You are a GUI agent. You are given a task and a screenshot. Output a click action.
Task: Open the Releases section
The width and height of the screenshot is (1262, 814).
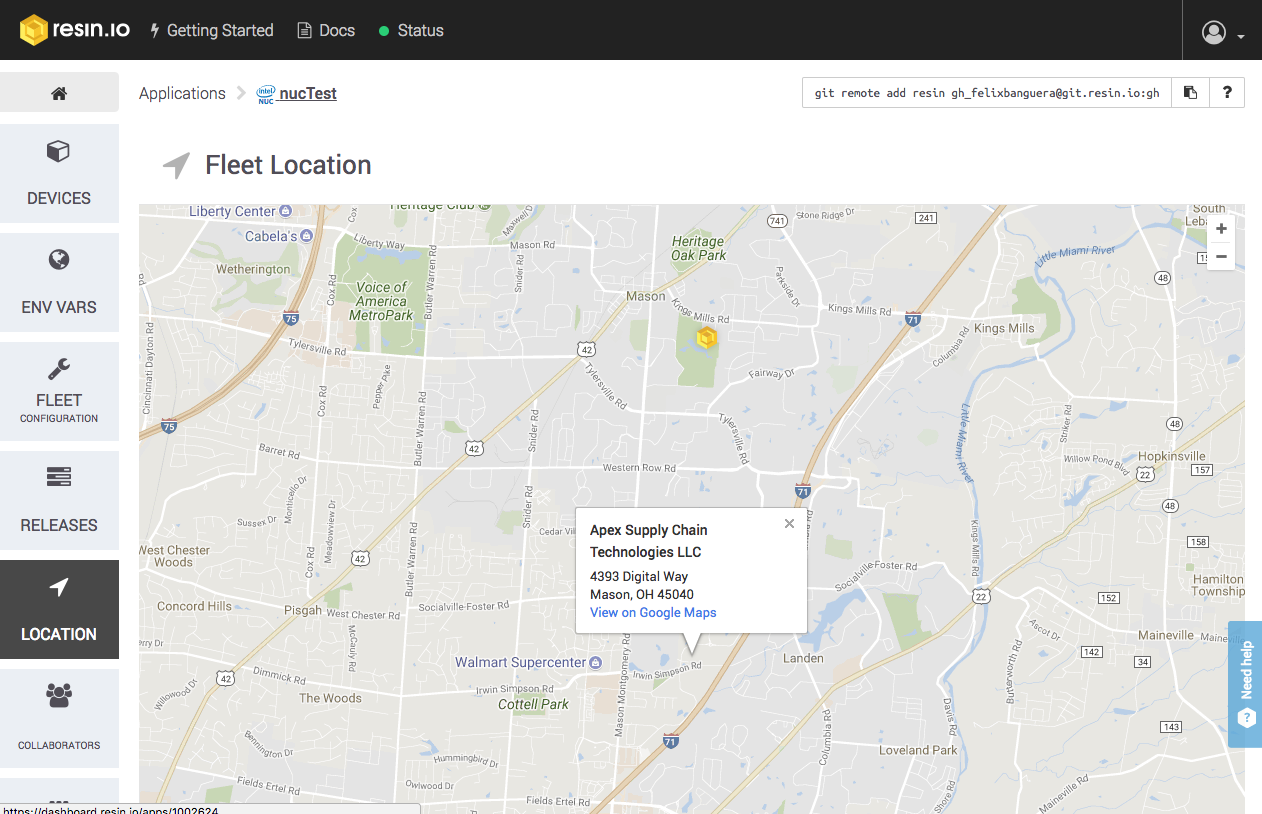[x=59, y=500]
